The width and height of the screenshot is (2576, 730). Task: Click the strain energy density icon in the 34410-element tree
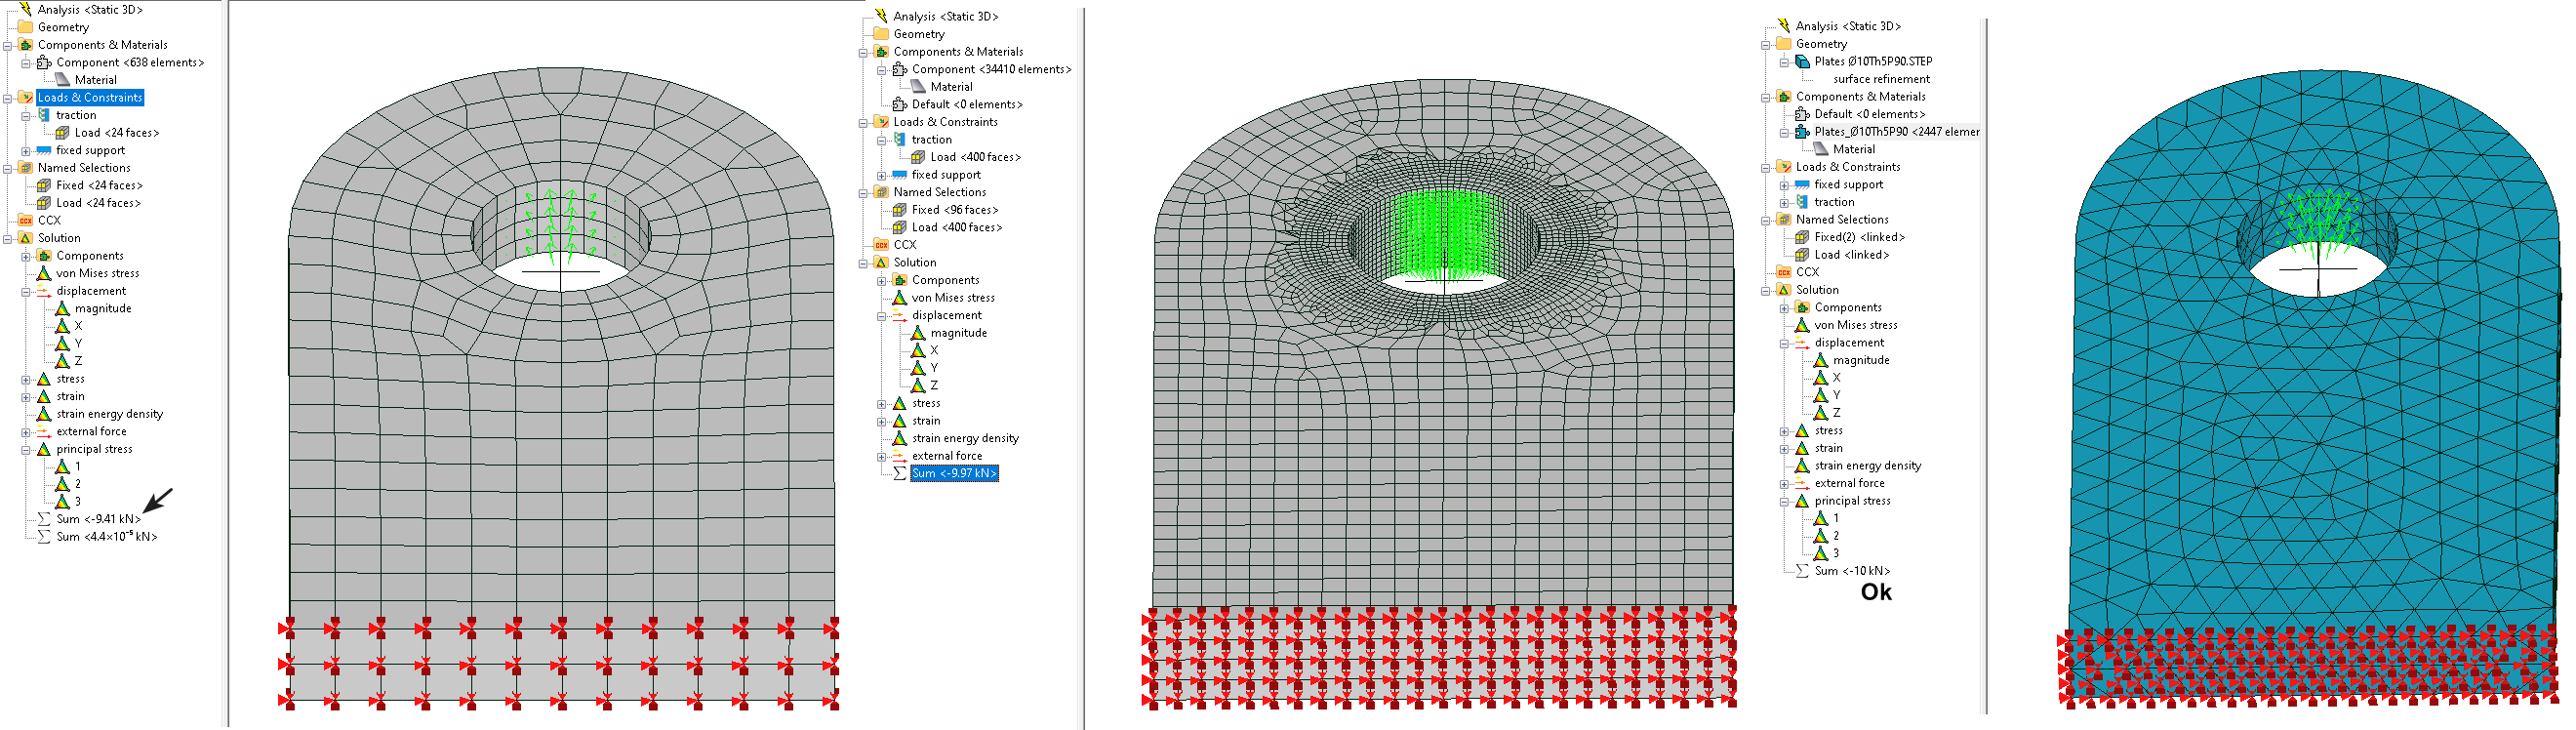pyautogui.click(x=900, y=439)
